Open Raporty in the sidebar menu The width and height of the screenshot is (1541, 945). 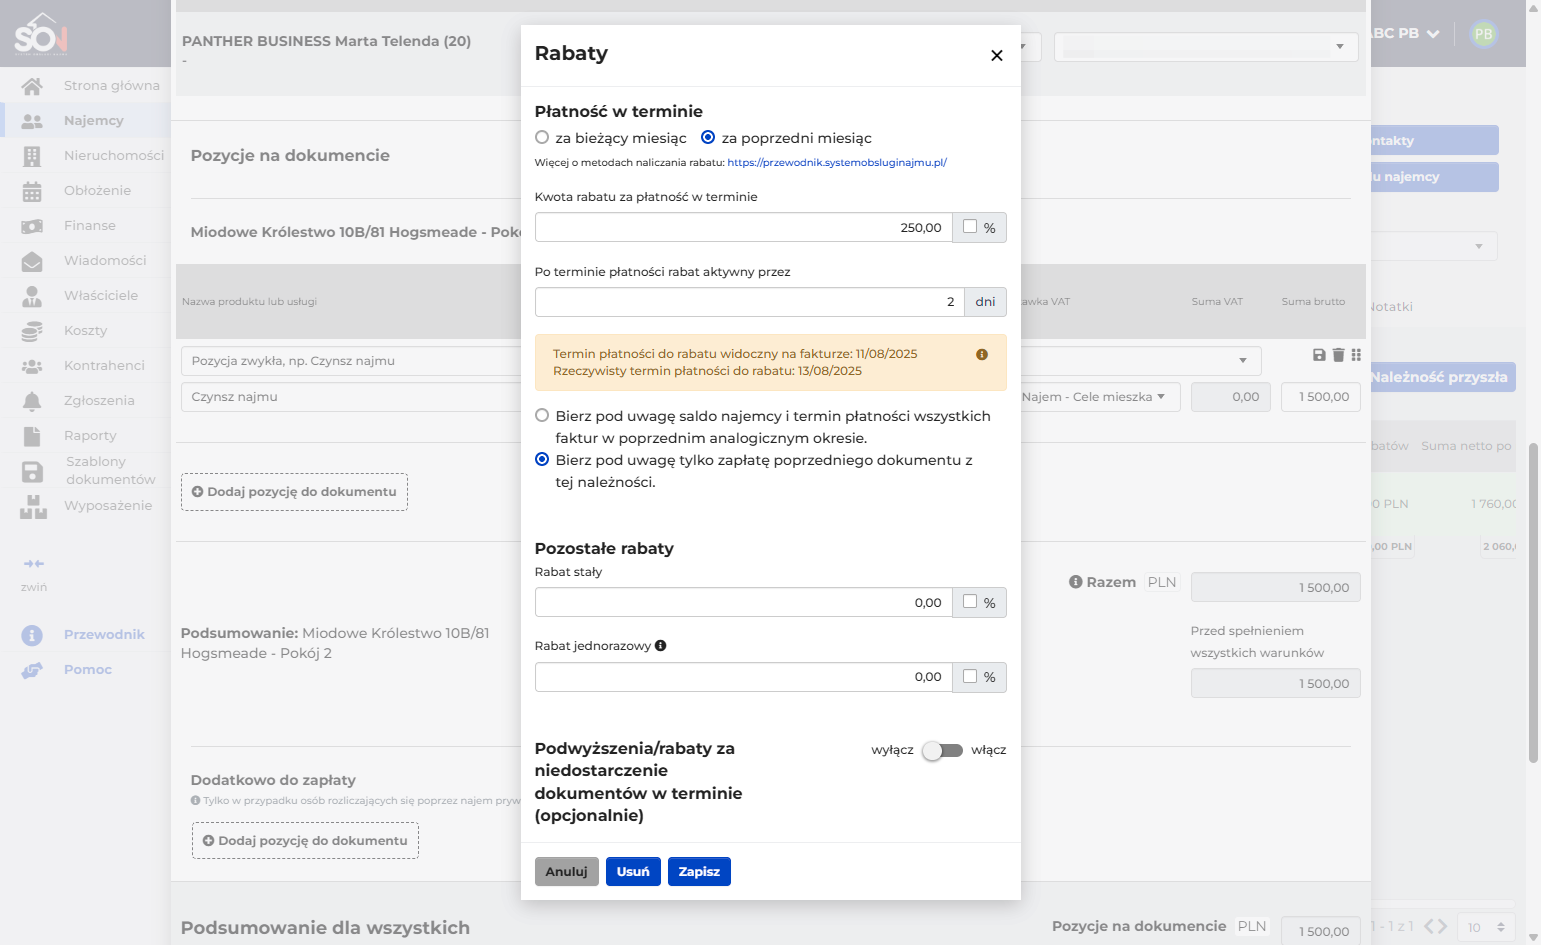pyautogui.click(x=90, y=436)
